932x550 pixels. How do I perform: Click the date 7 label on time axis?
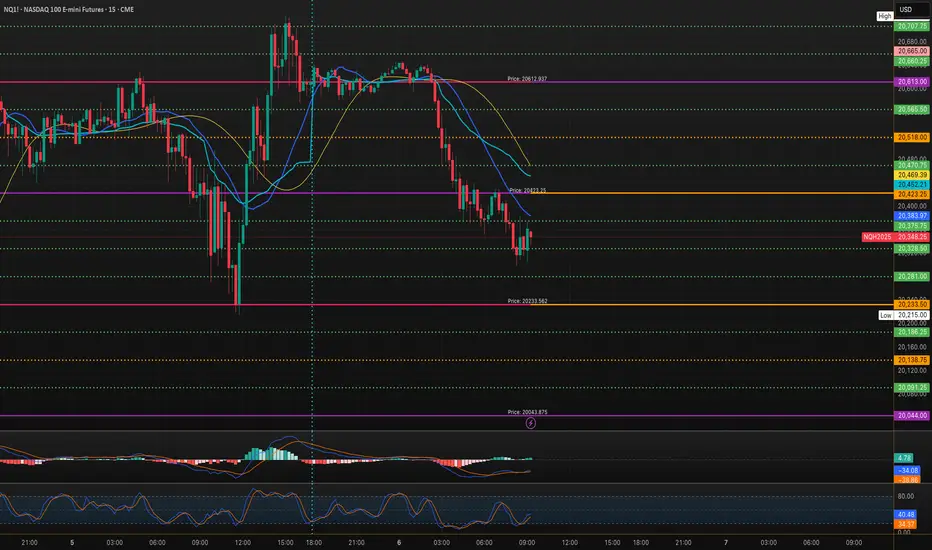tap(726, 543)
